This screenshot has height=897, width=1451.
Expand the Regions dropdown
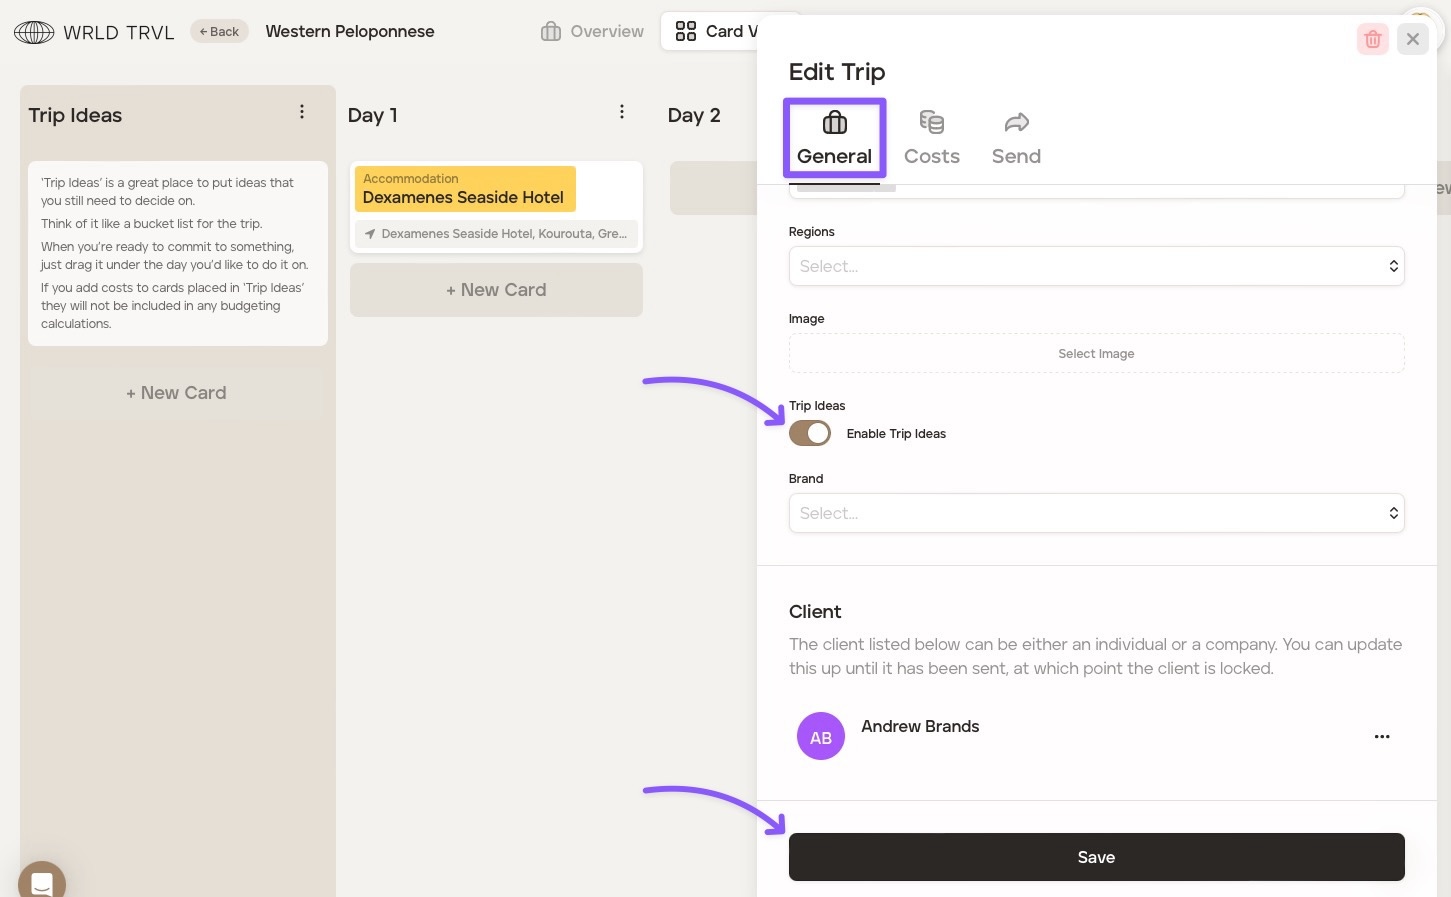tap(1096, 266)
